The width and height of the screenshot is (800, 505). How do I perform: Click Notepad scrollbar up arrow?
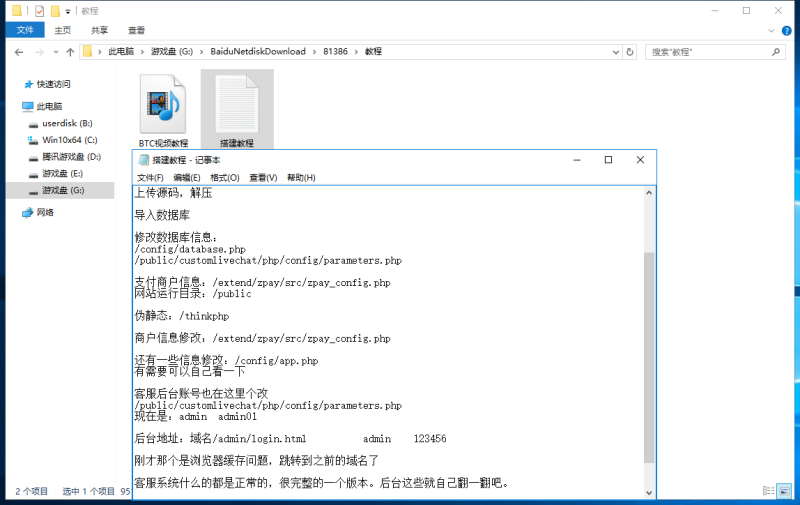tap(649, 193)
